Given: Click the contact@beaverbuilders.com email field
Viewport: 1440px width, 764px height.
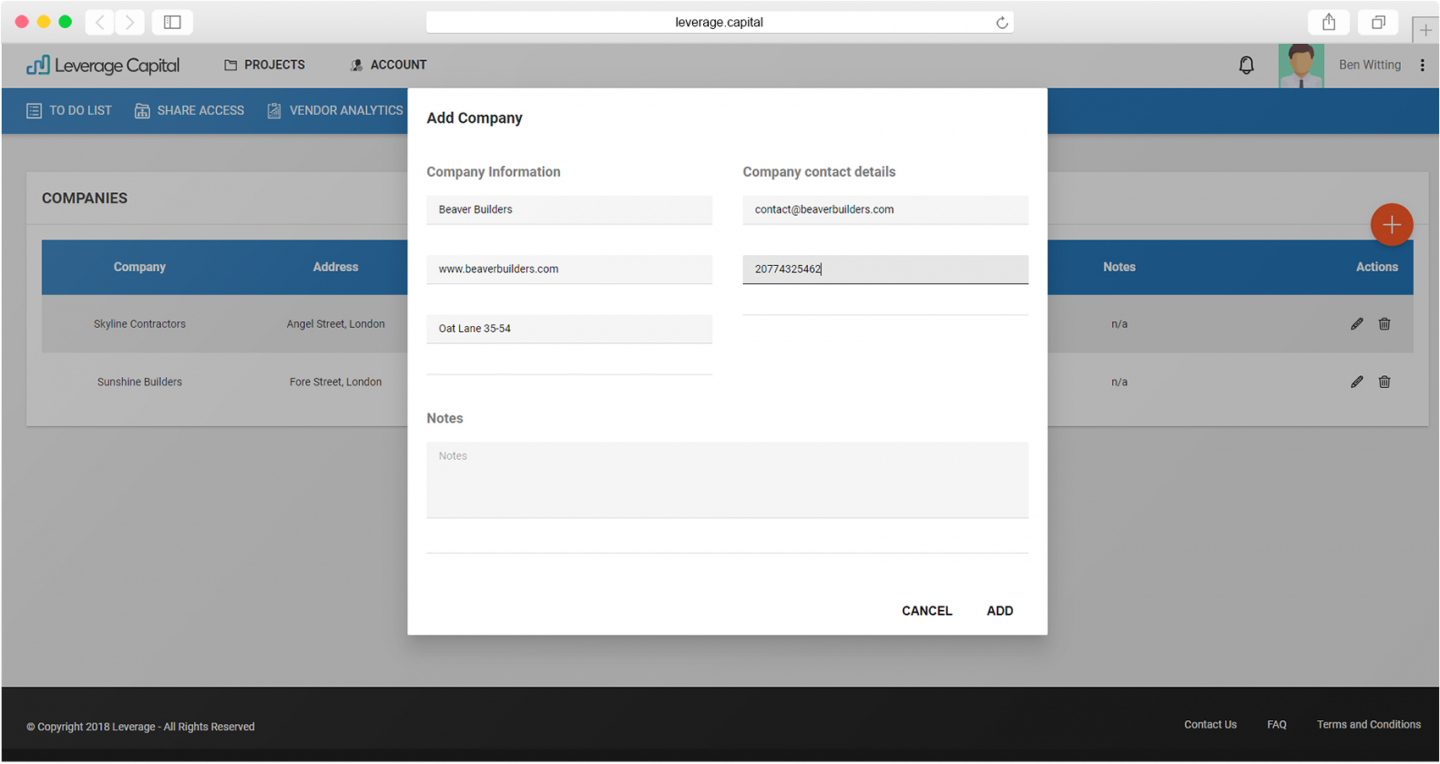Looking at the screenshot, I should pos(885,210).
